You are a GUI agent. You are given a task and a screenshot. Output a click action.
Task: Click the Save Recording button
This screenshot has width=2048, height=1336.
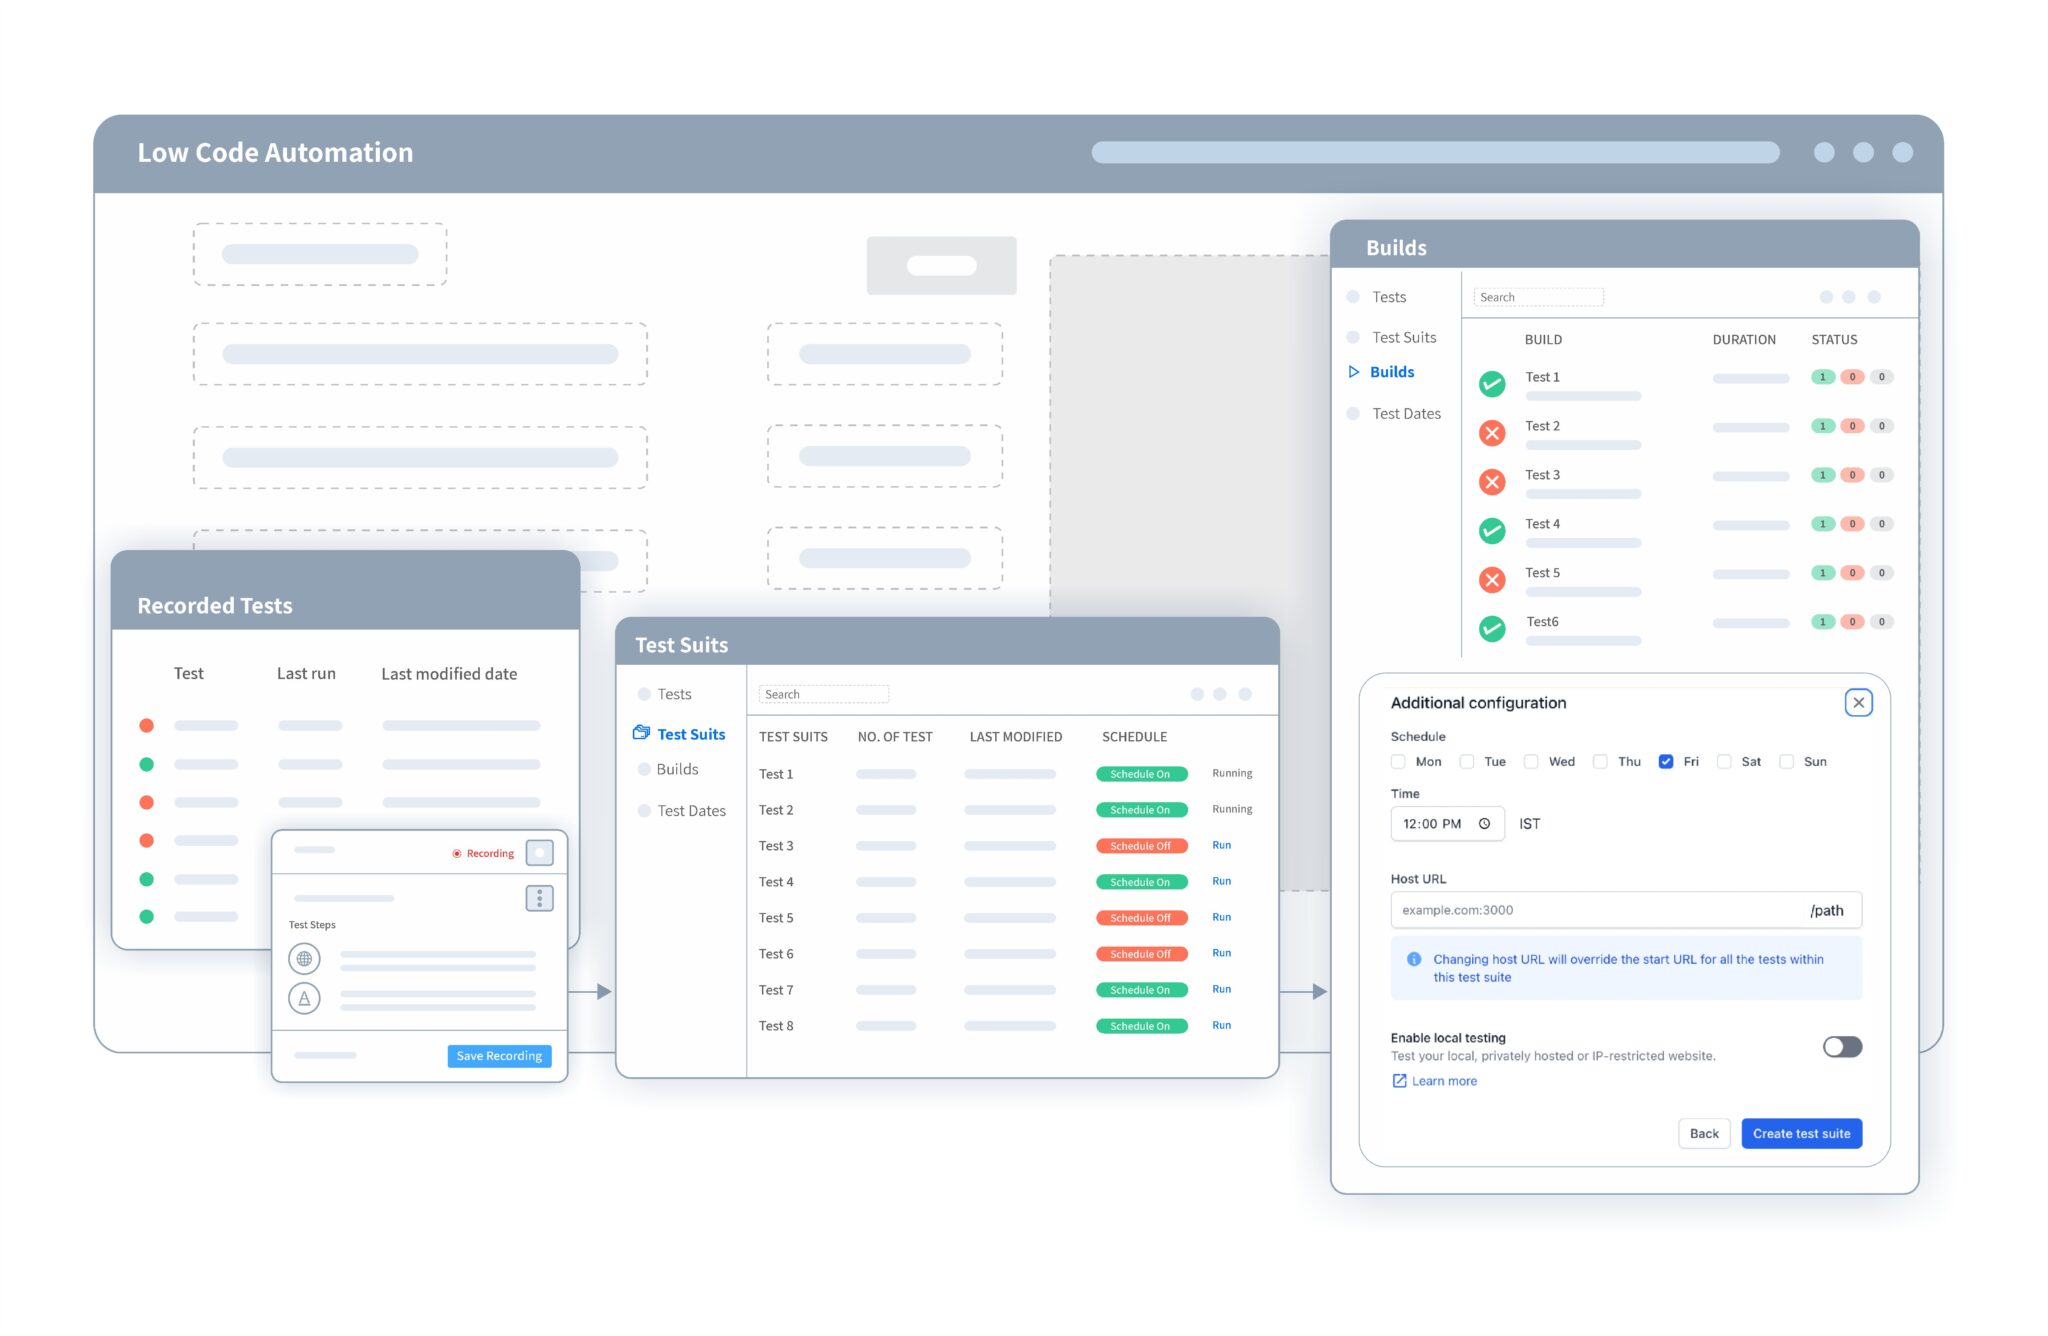click(498, 1055)
